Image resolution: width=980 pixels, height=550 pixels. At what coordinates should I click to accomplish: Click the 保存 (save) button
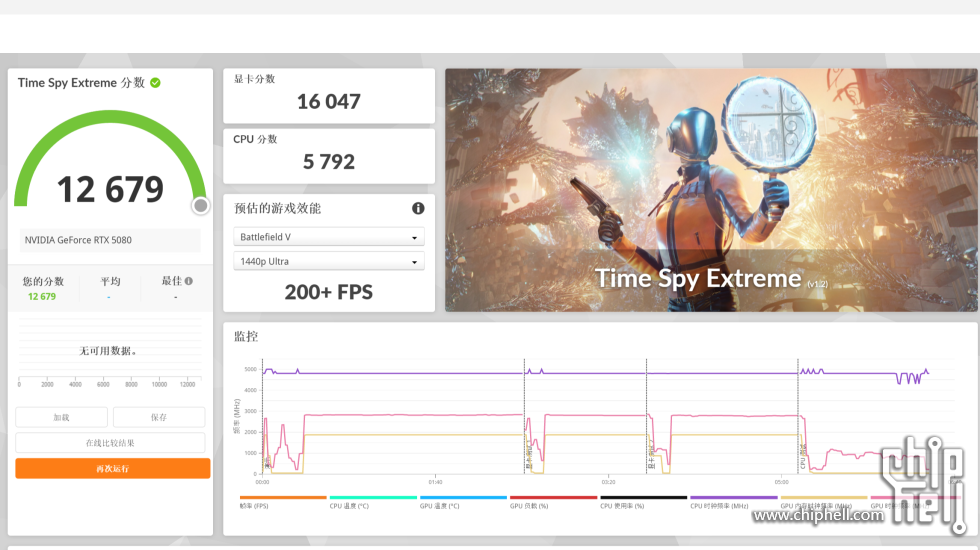click(x=159, y=417)
